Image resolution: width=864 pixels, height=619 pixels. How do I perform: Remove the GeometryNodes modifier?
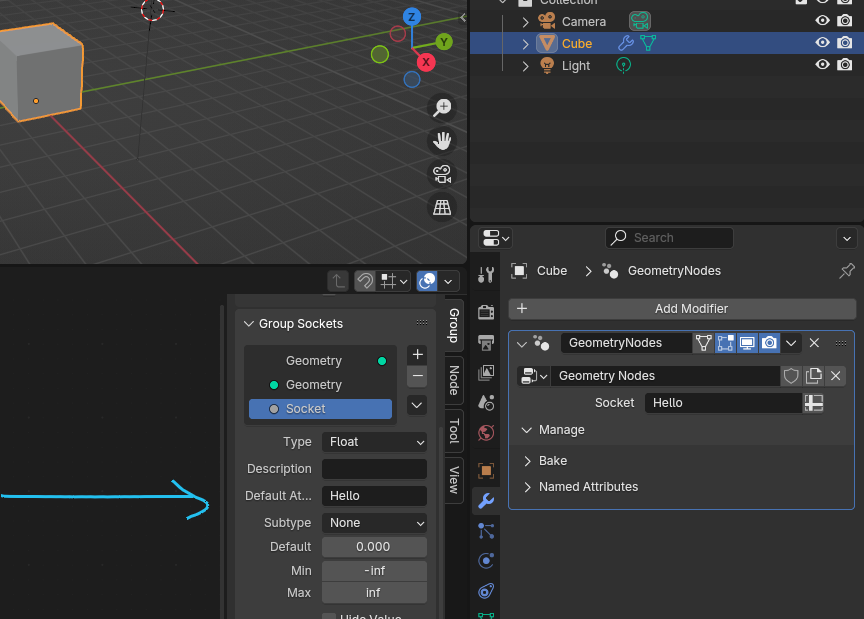pos(814,343)
